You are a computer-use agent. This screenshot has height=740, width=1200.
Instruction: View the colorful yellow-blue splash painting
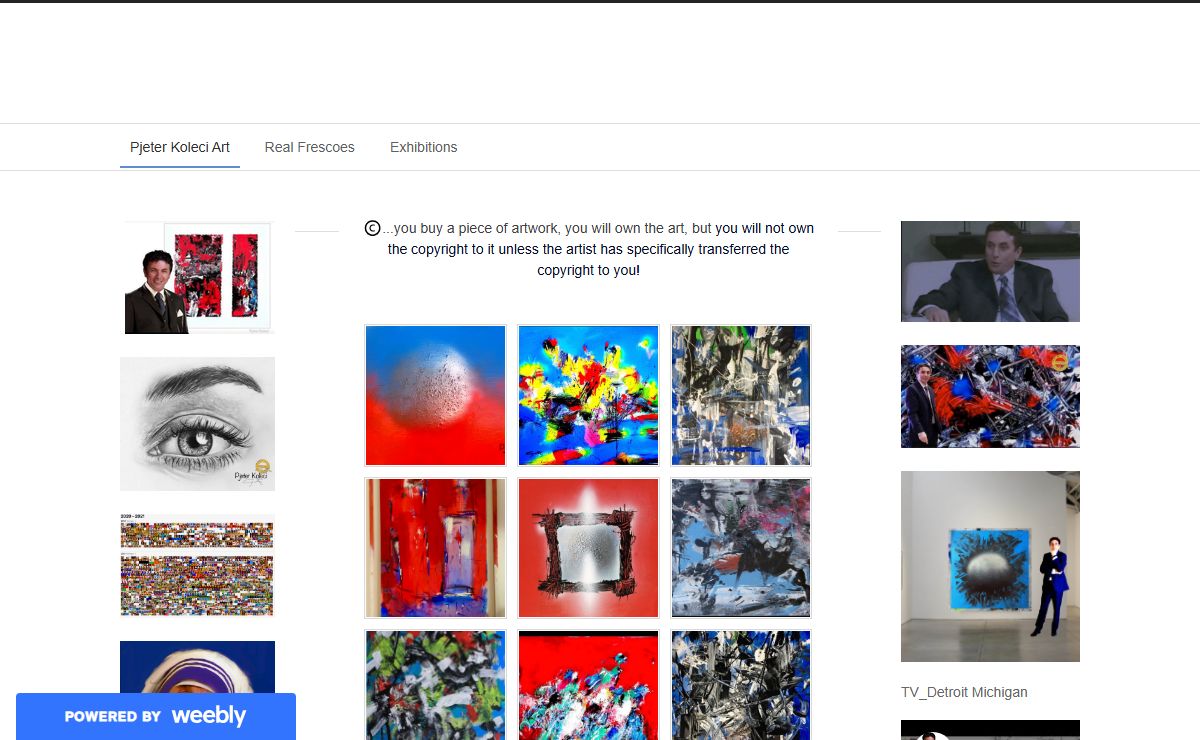(588, 395)
